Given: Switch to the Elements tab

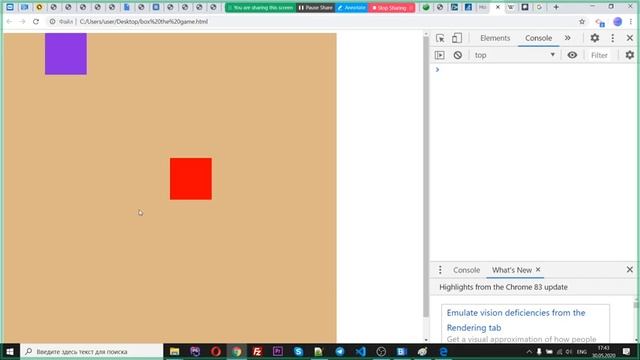Looking at the screenshot, I should coord(495,38).
